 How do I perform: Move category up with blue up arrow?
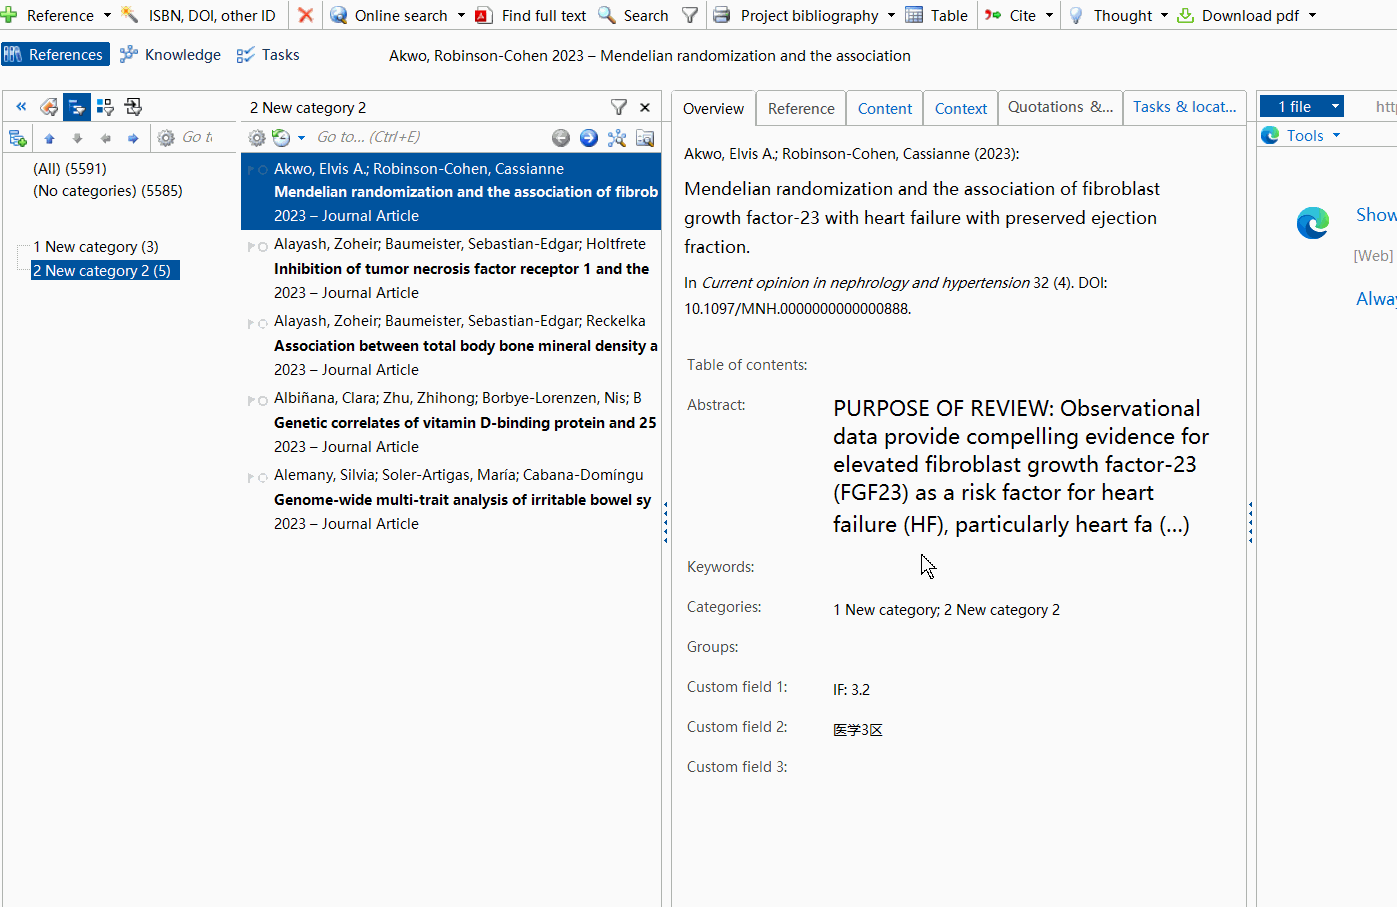(49, 138)
